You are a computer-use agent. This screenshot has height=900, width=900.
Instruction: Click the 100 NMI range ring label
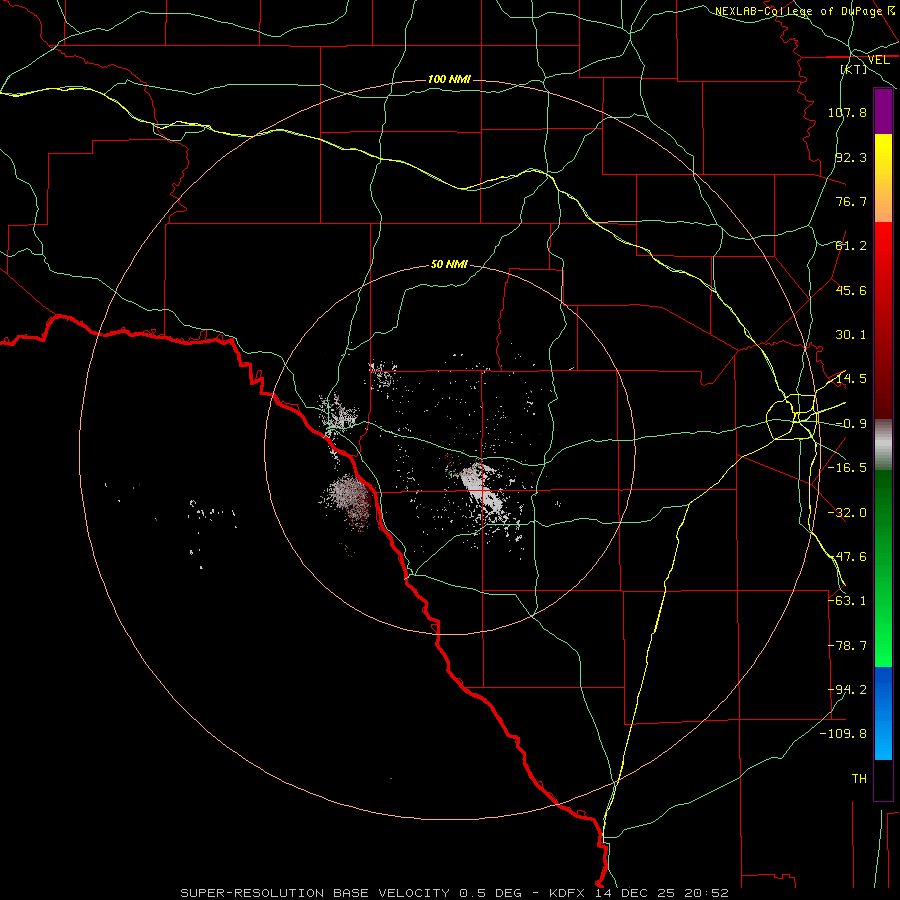pyautogui.click(x=449, y=79)
